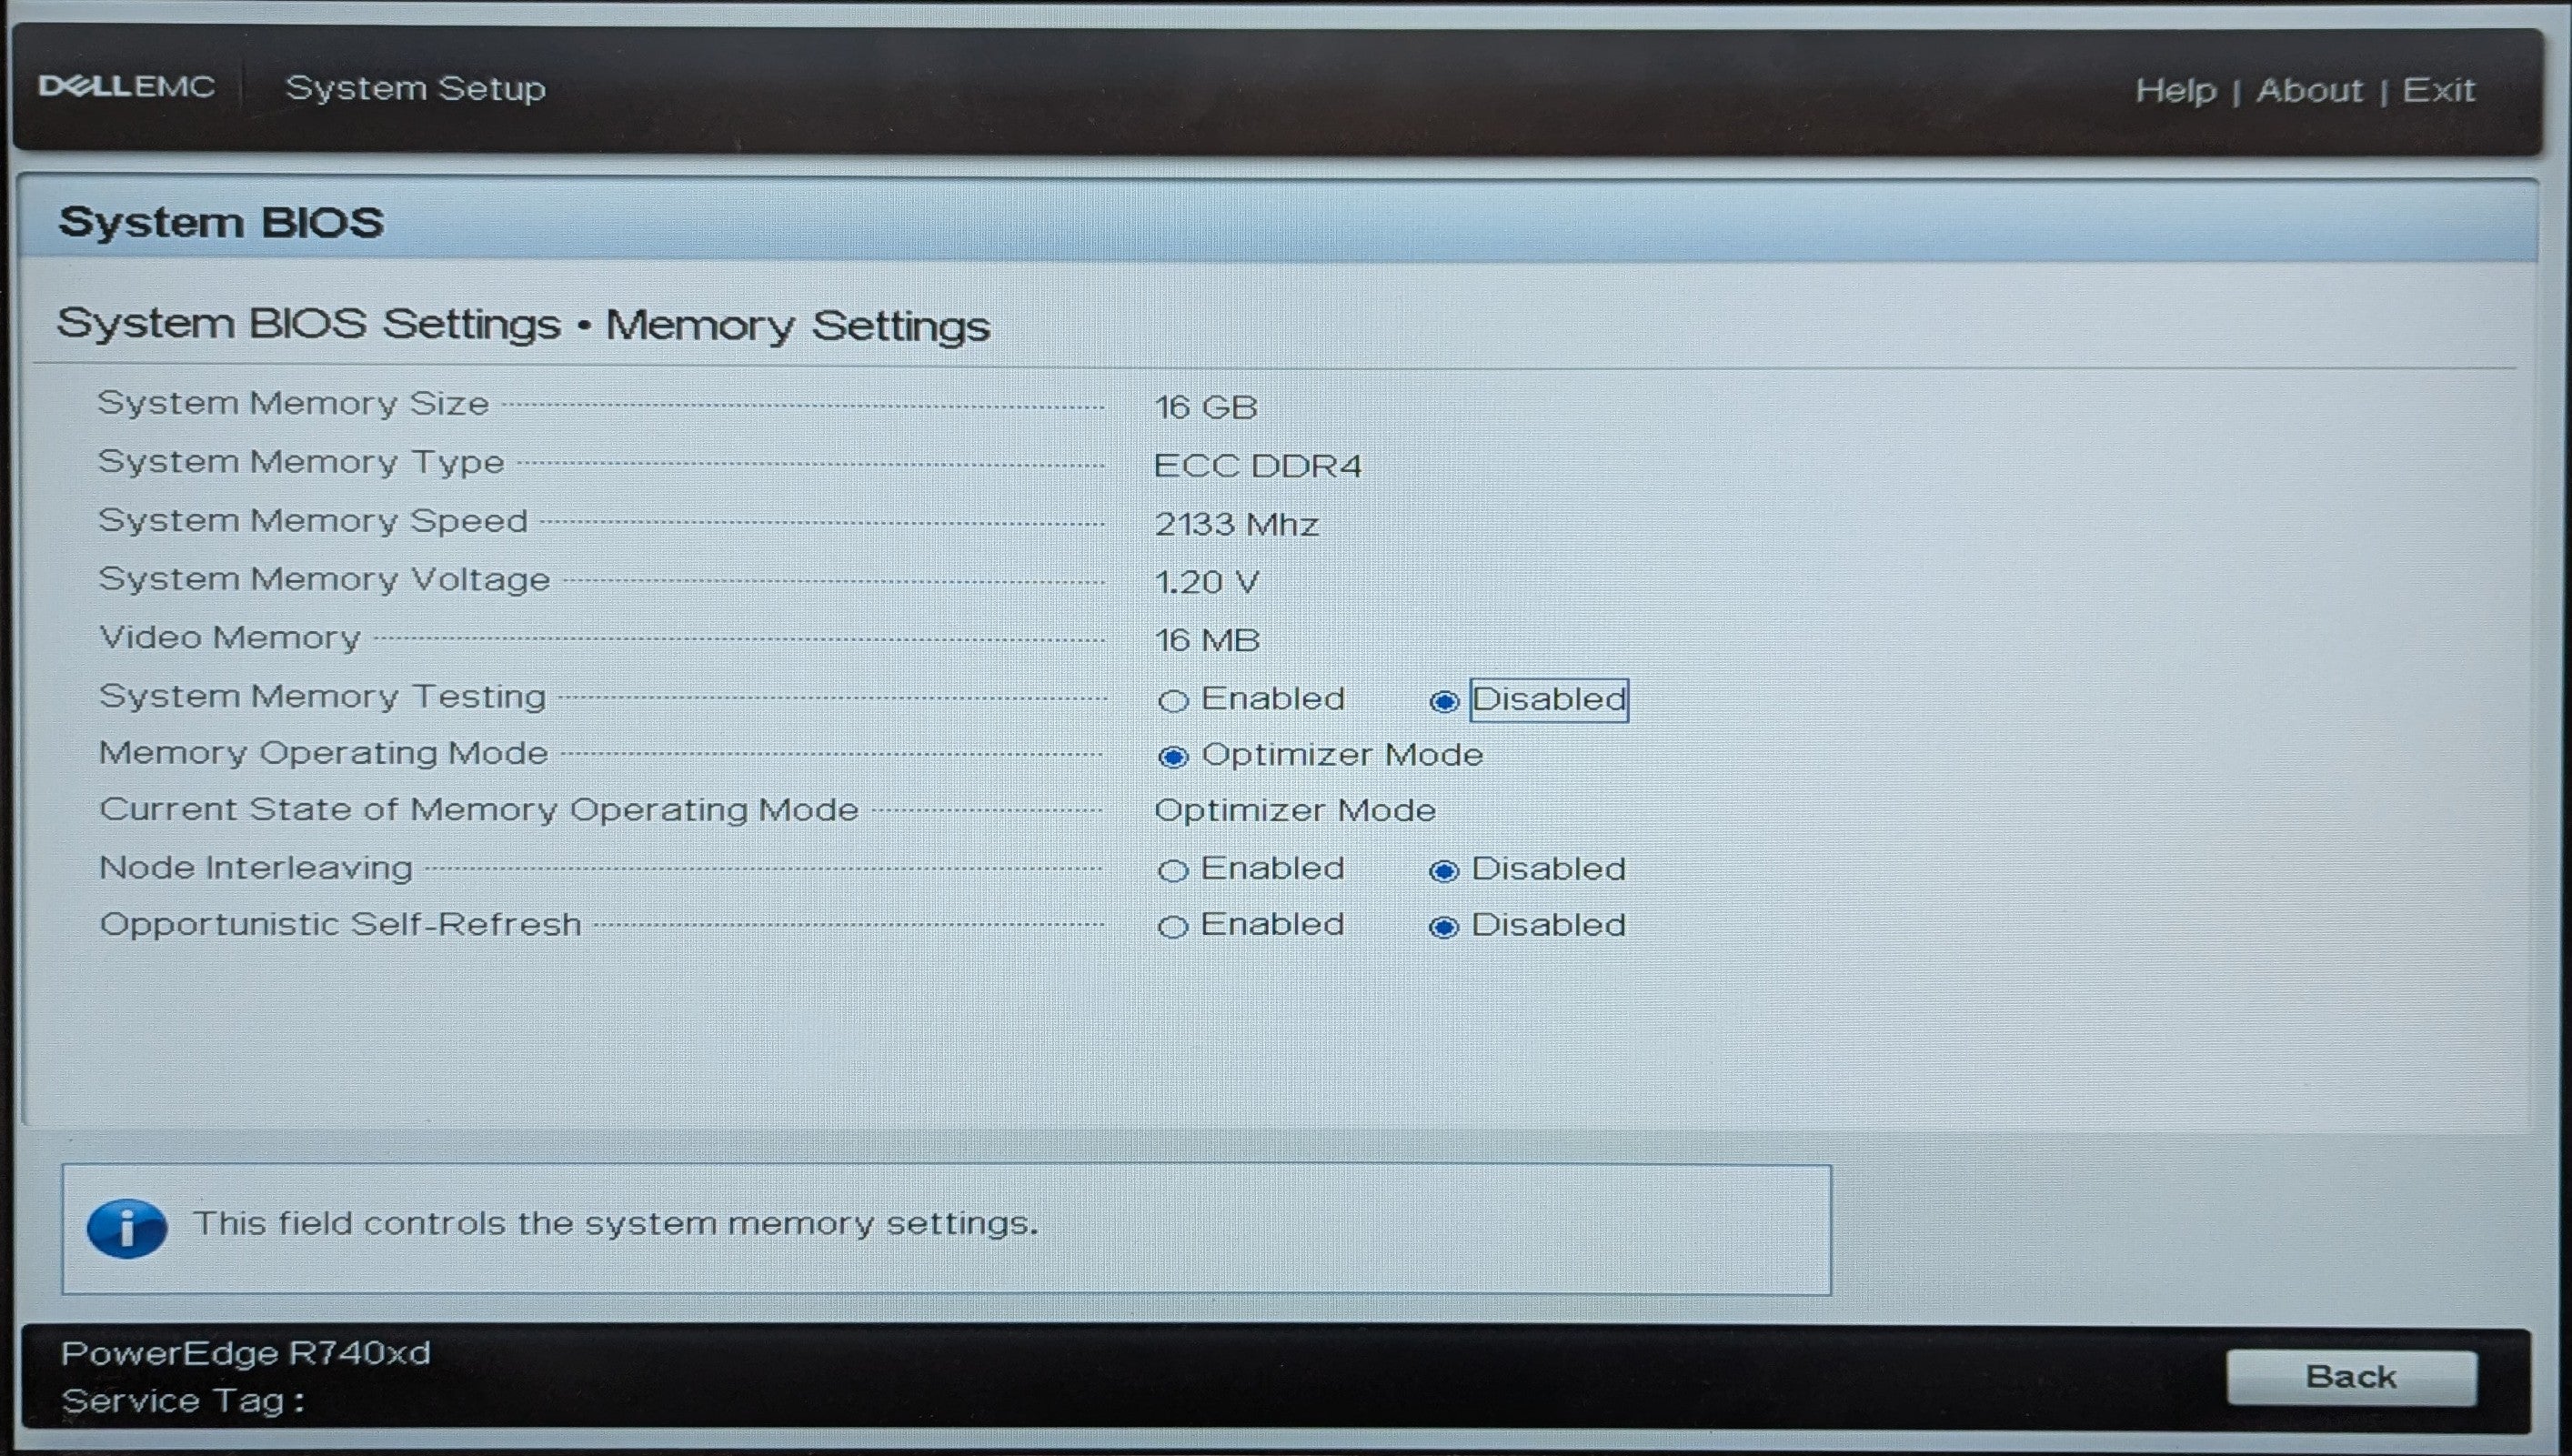Click the System Memory Speed value
Image resolution: width=2572 pixels, height=1456 pixels.
(1237, 524)
